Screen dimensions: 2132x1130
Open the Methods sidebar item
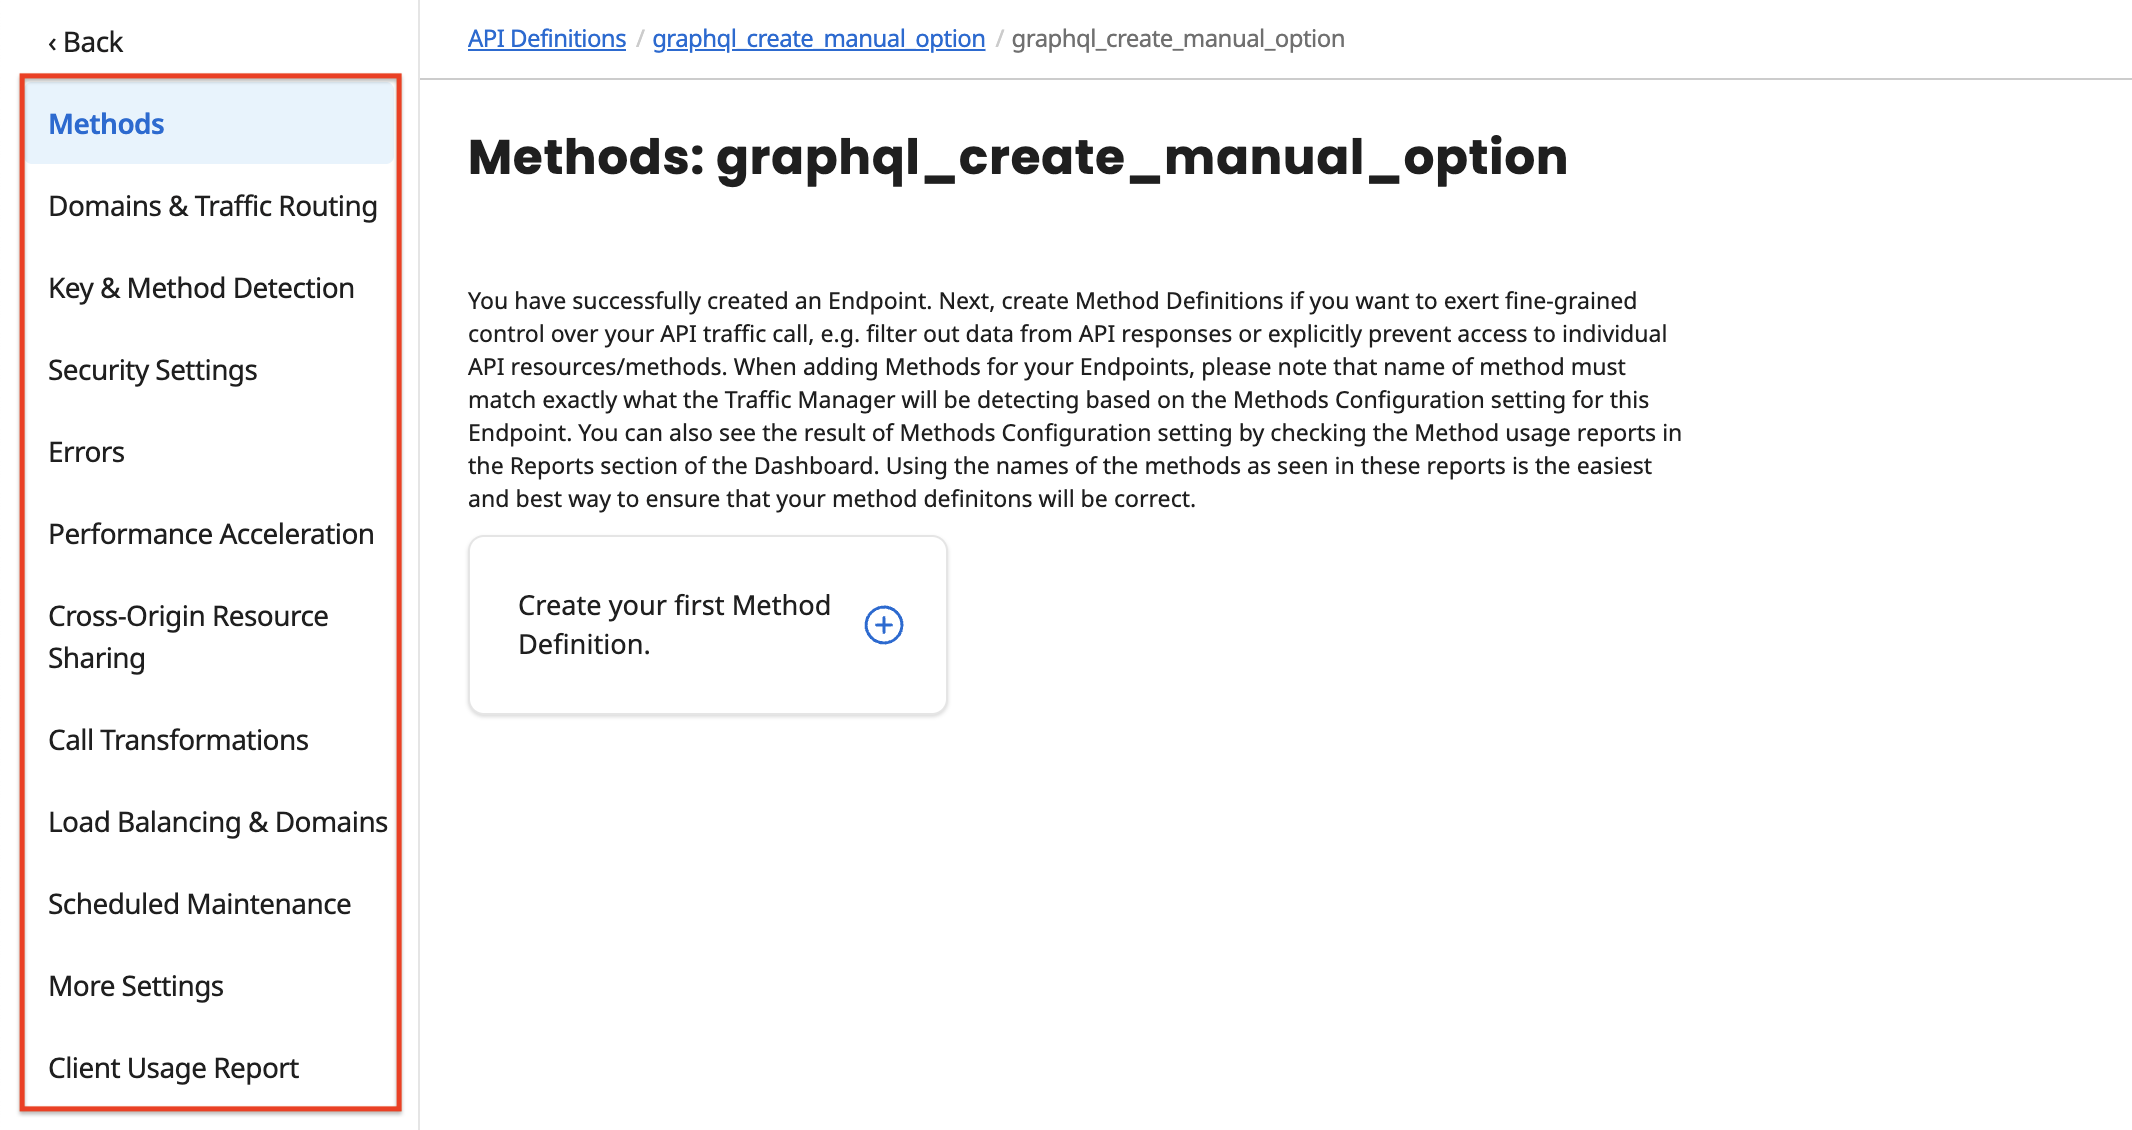pos(106,124)
